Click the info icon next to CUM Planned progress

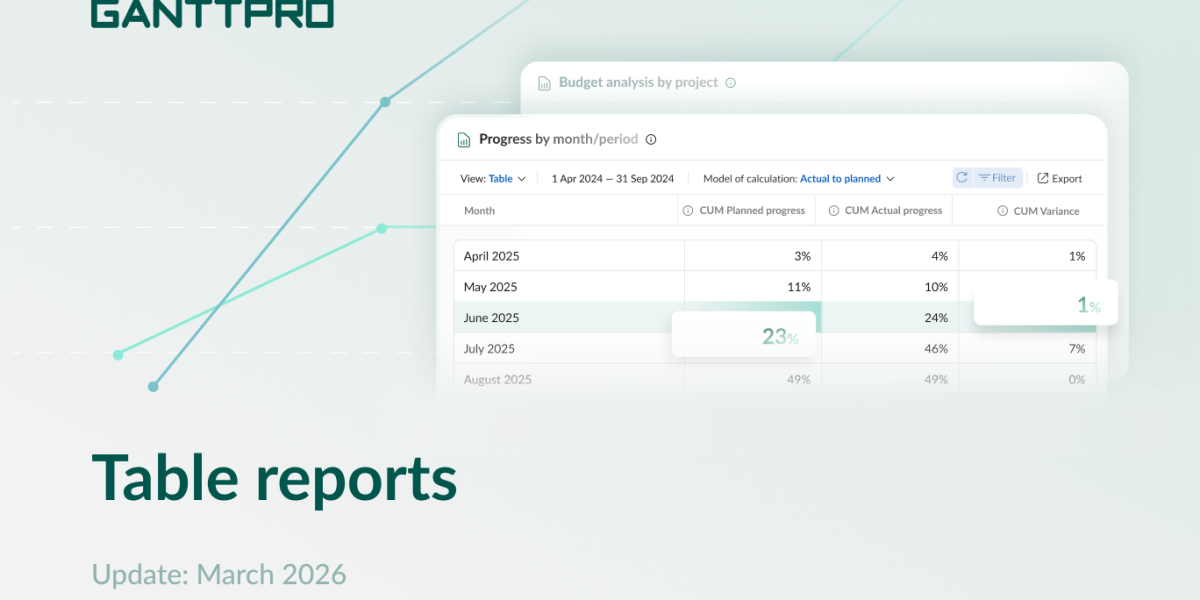pos(687,210)
